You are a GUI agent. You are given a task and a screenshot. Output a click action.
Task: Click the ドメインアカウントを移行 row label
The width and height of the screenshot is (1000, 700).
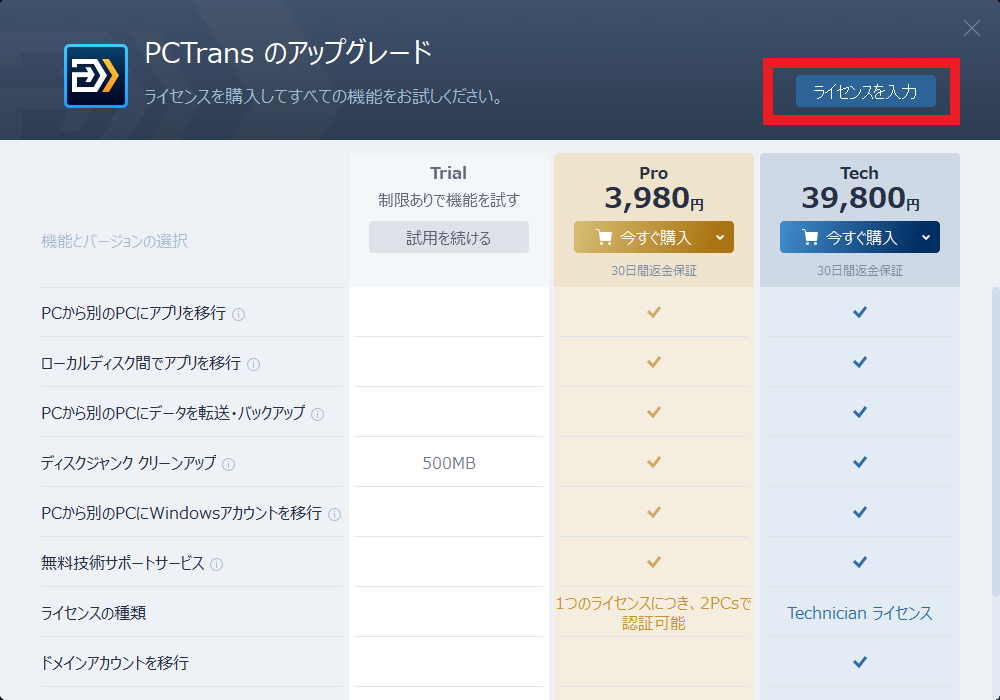tap(115, 663)
